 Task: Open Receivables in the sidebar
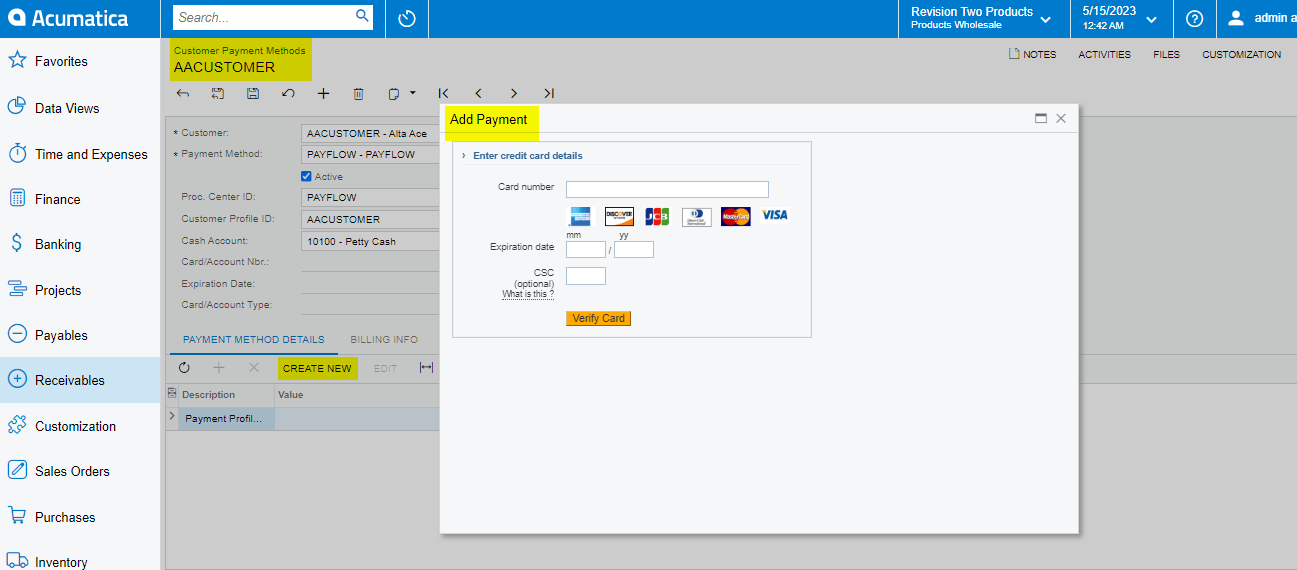click(70, 380)
